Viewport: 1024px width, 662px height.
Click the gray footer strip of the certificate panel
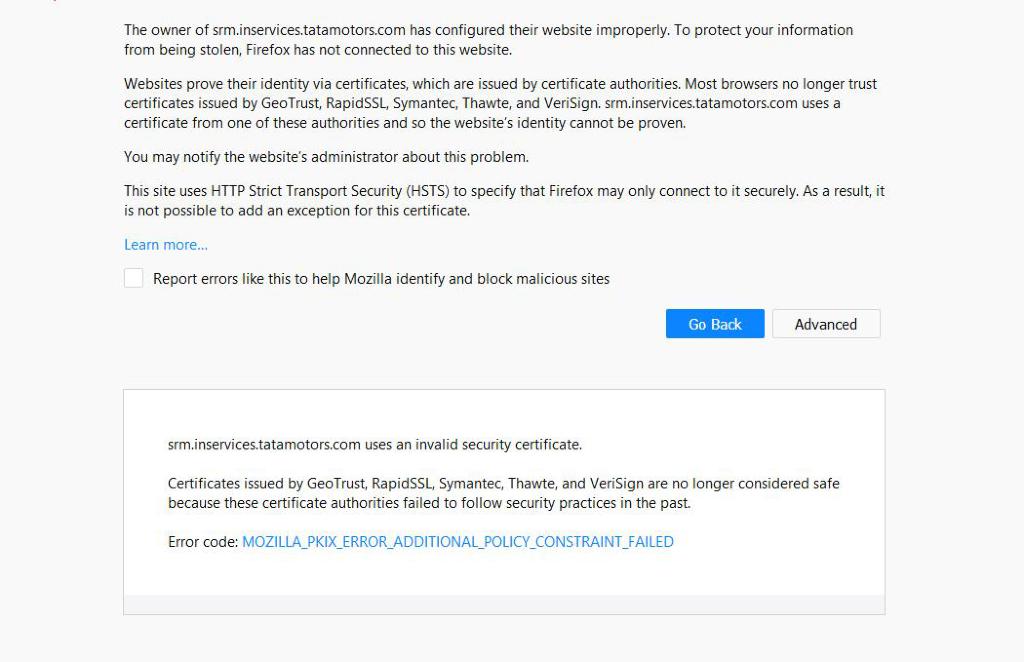pos(504,605)
